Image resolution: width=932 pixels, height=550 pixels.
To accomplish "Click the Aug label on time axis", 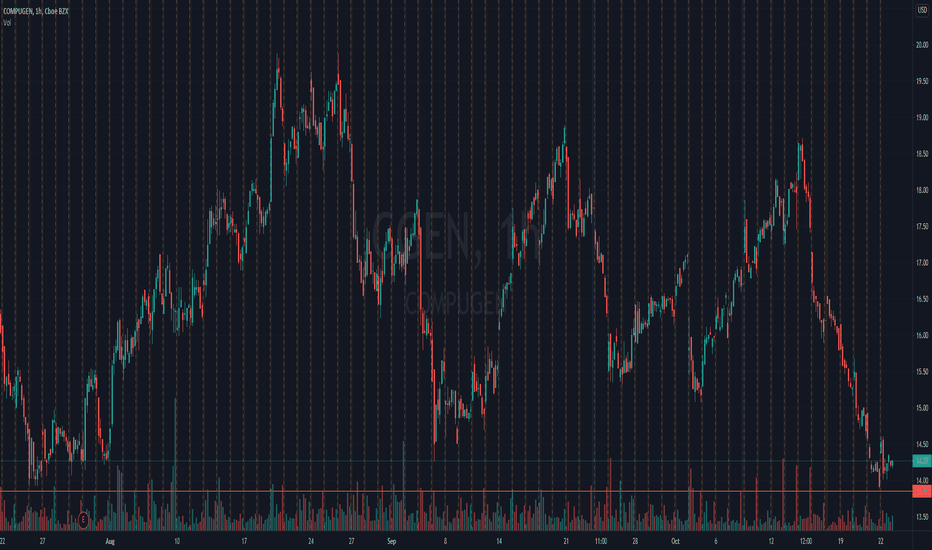I will point(109,542).
